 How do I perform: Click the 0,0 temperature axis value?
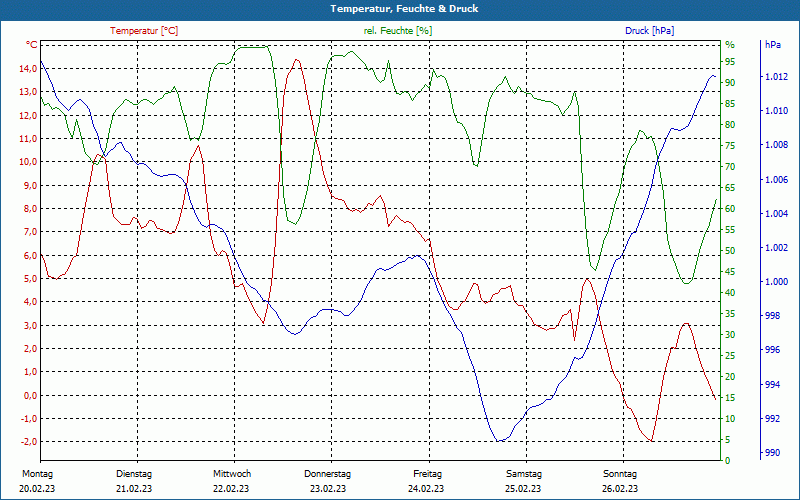pos(30,395)
